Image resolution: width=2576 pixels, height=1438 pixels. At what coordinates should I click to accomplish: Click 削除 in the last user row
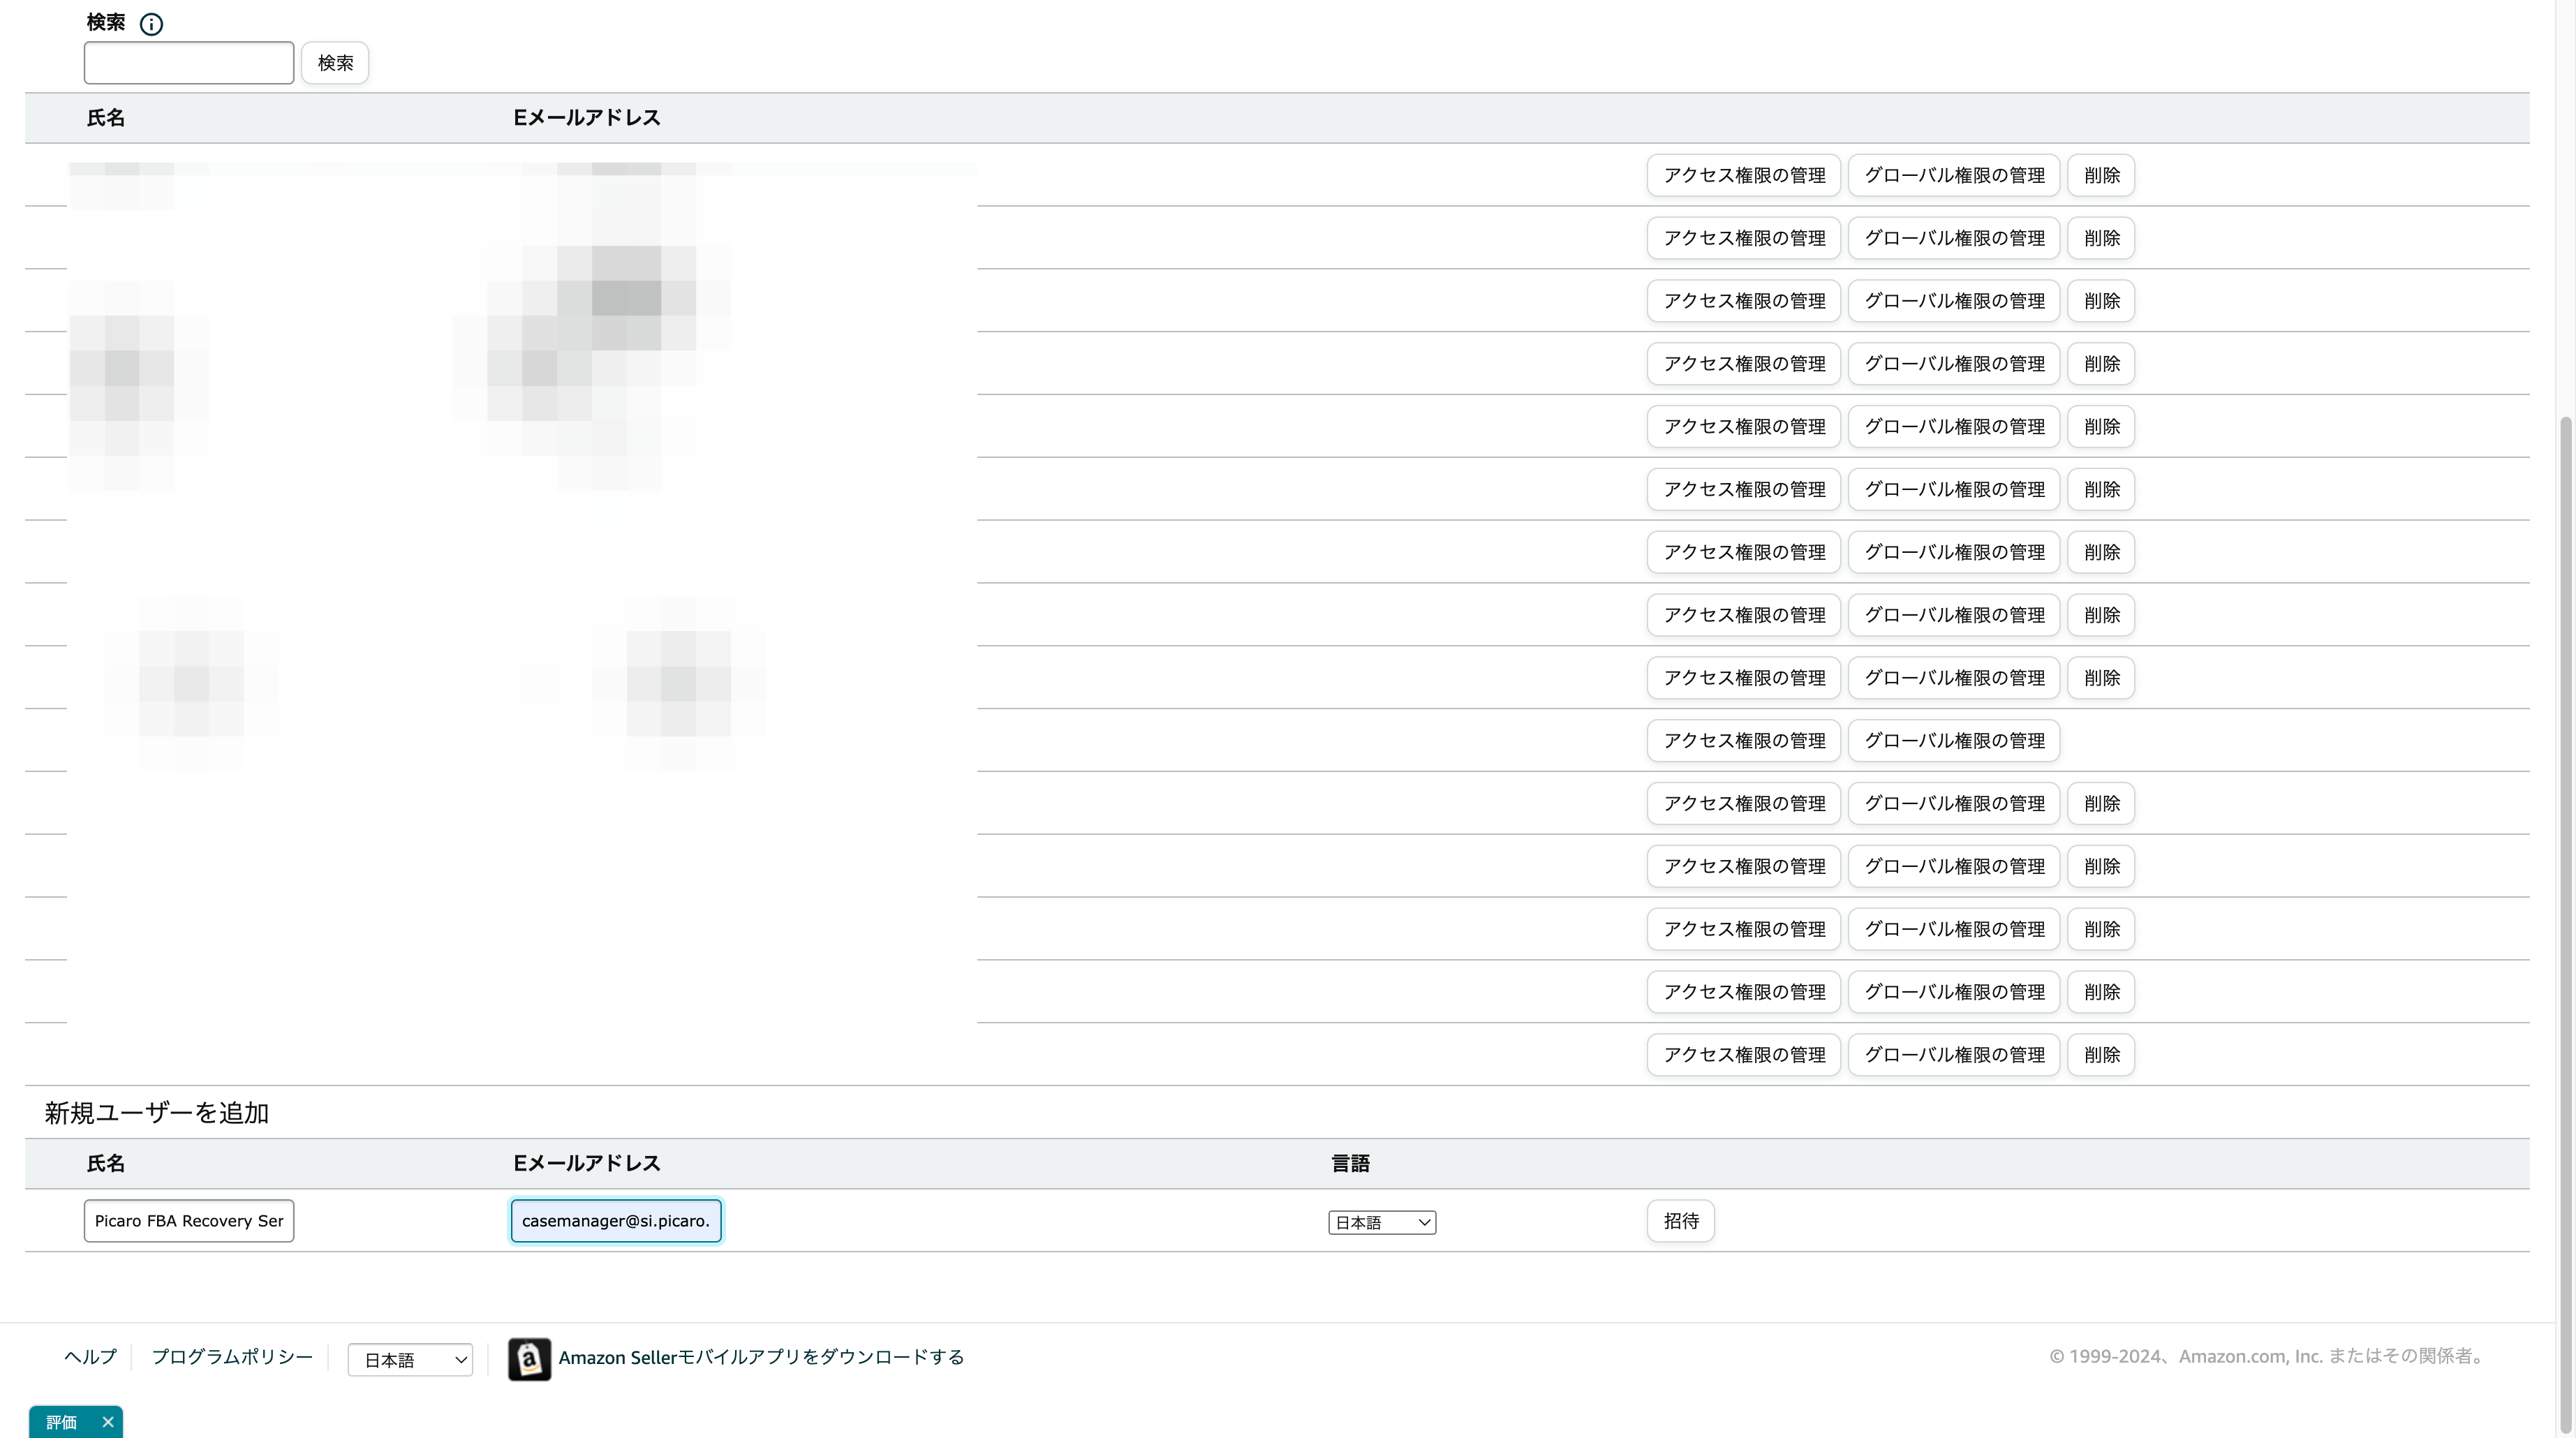[x=2101, y=1055]
